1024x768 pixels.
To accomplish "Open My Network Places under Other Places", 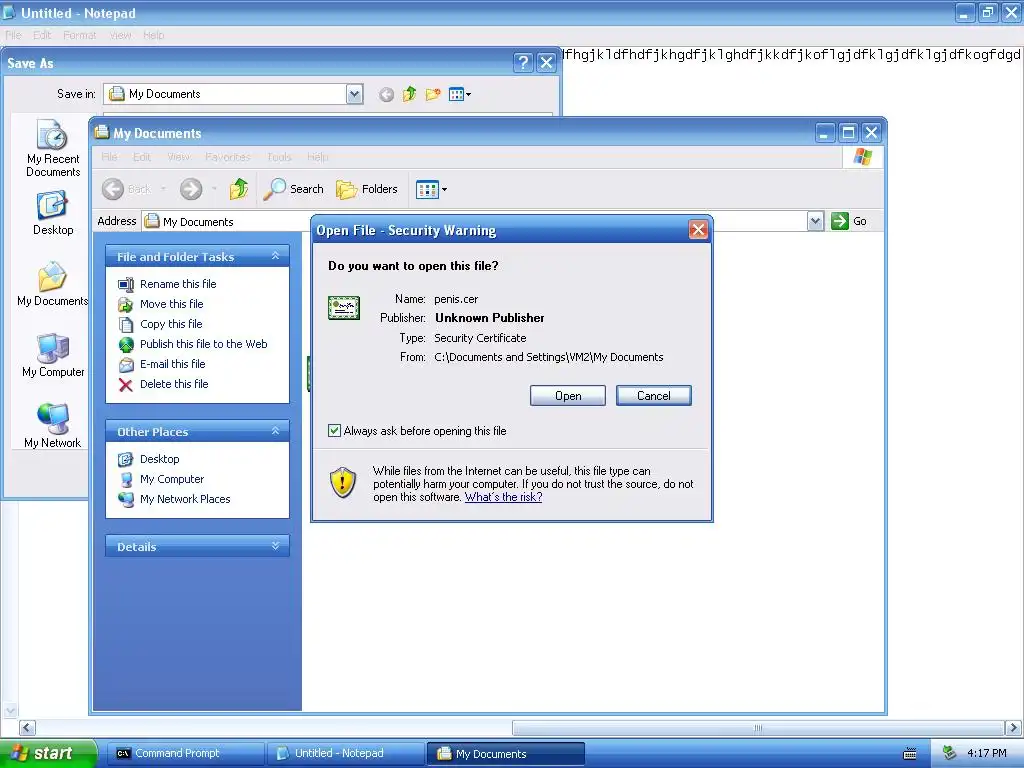I will [x=185, y=499].
